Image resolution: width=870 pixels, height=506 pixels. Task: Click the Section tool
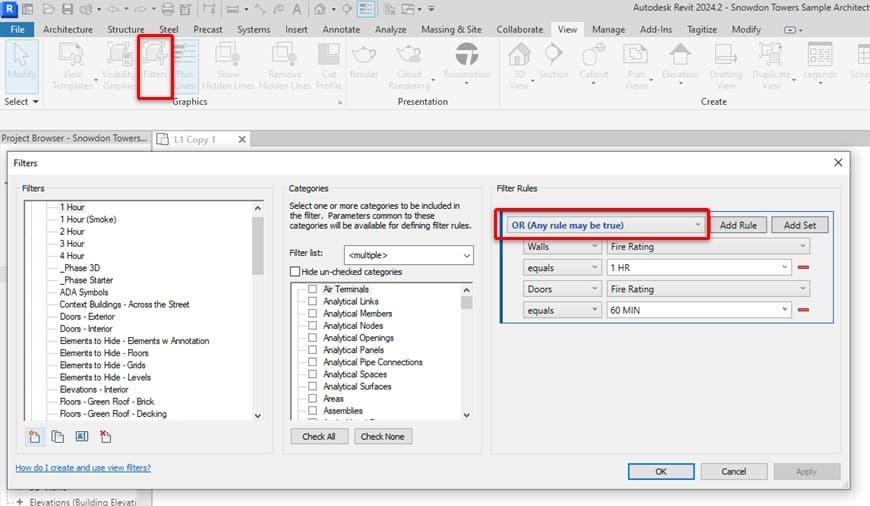click(553, 62)
